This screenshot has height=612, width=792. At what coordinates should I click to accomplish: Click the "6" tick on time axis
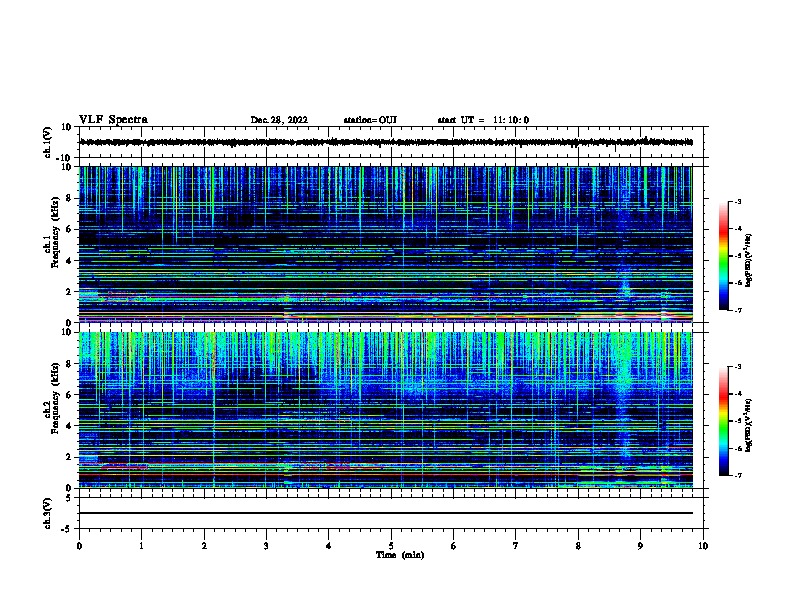[x=454, y=546]
